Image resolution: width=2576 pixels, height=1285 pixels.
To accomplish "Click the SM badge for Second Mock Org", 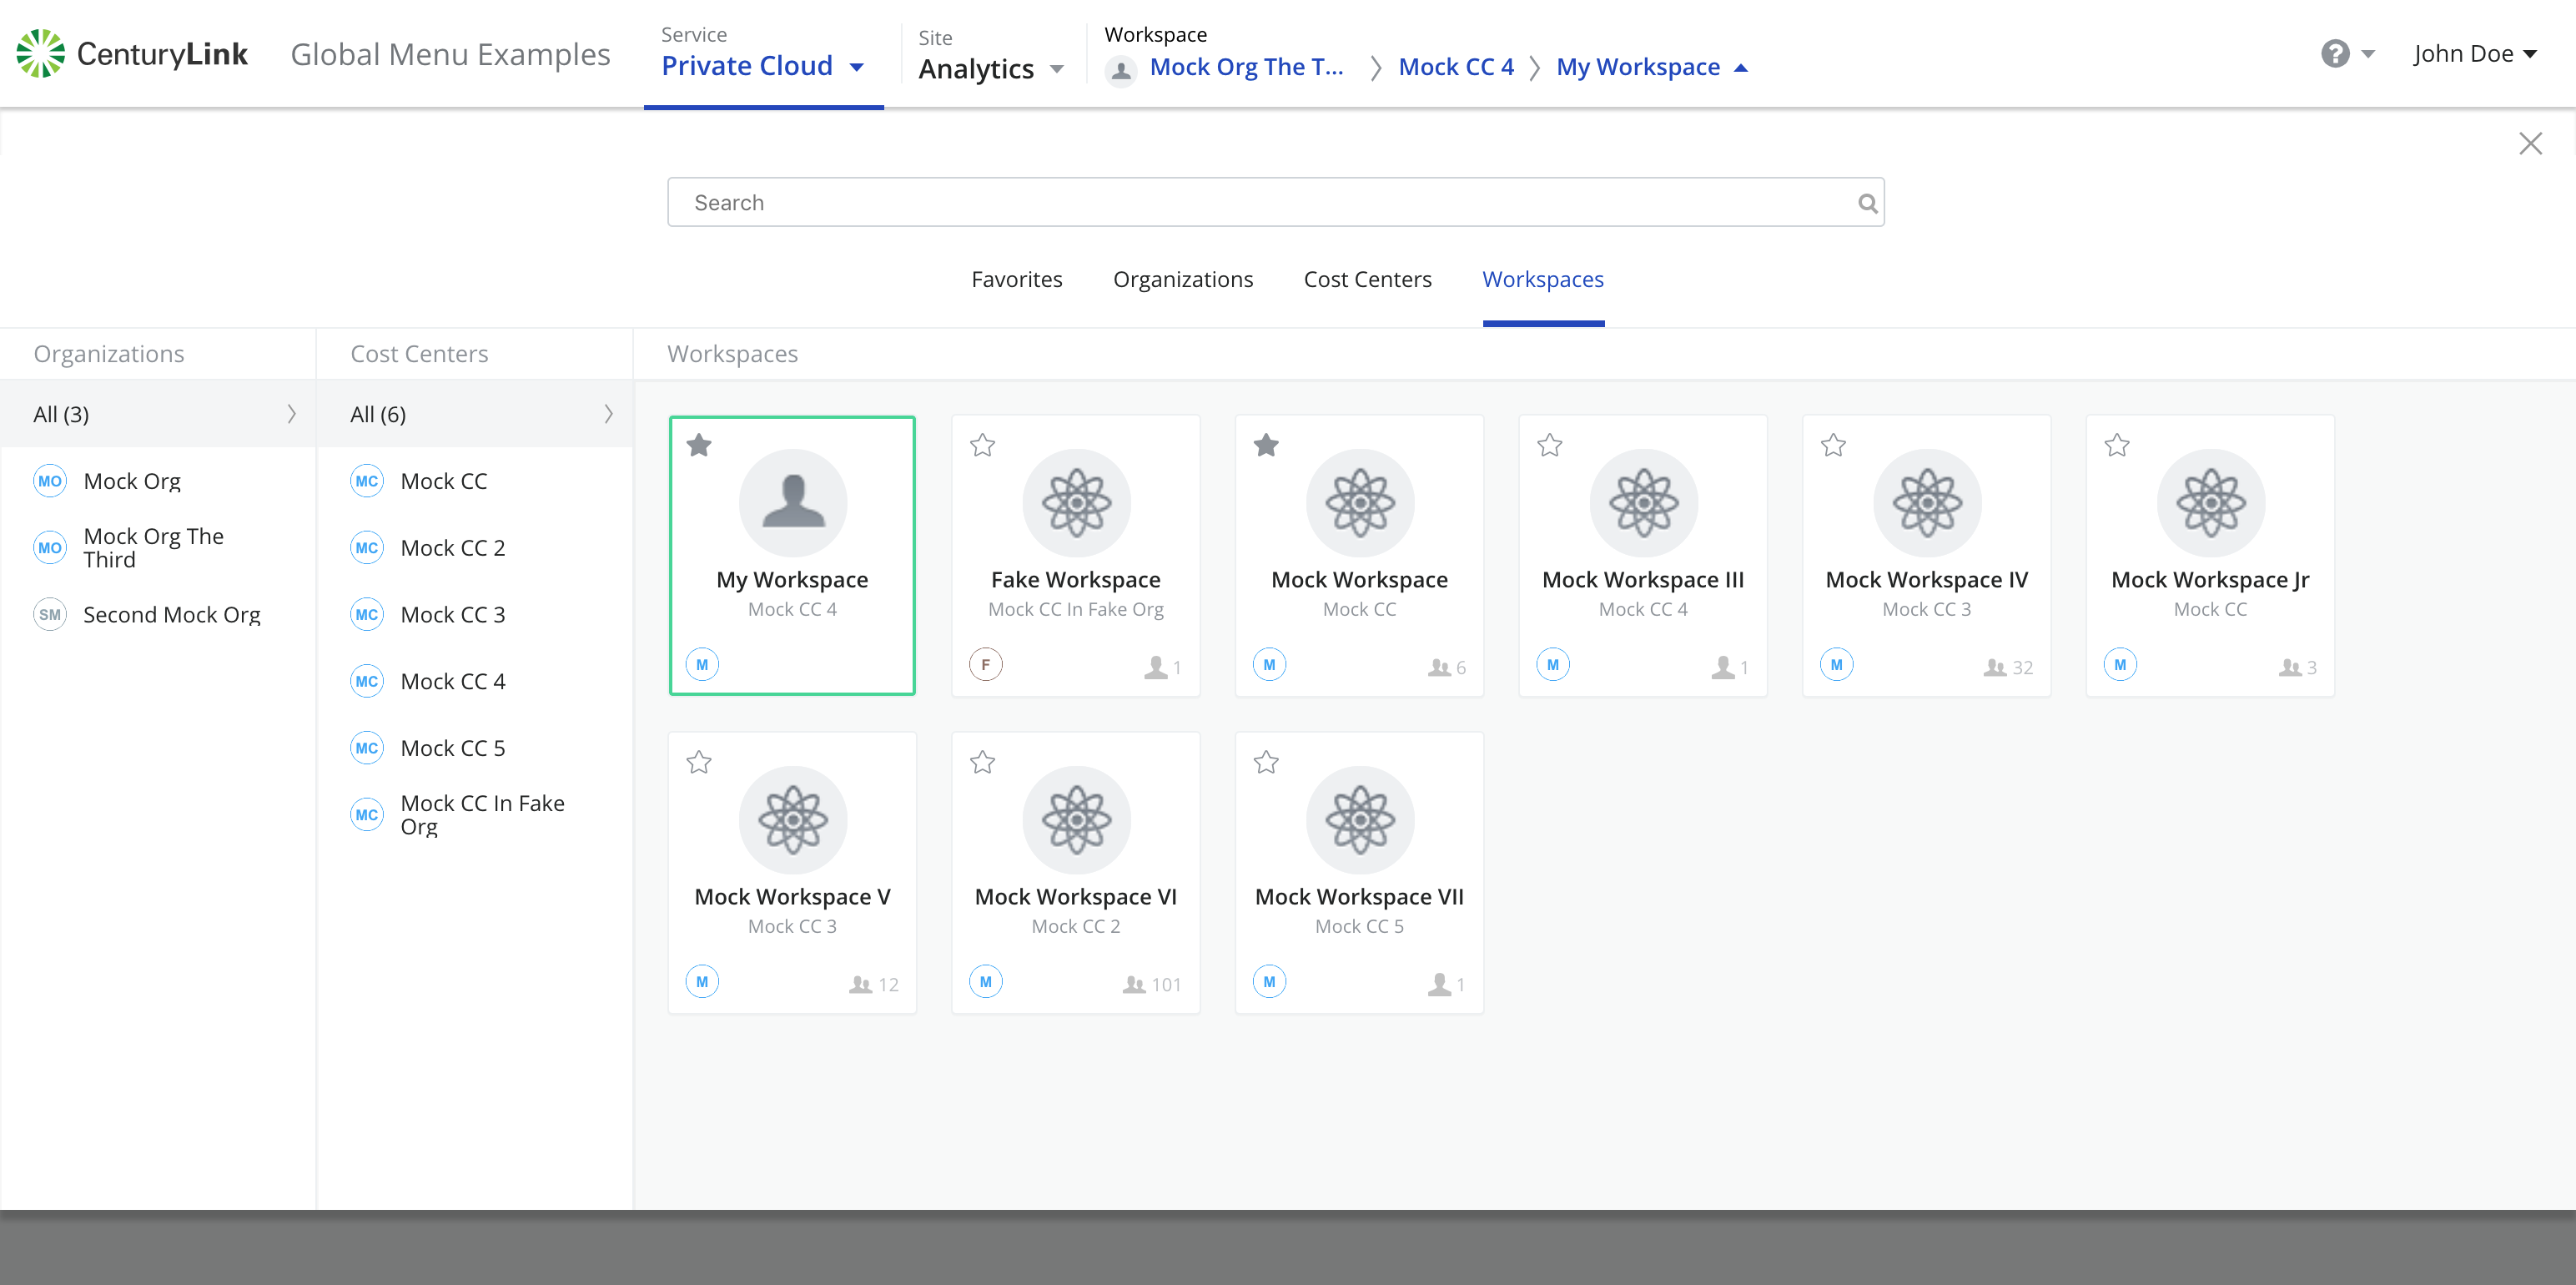I will (50, 614).
